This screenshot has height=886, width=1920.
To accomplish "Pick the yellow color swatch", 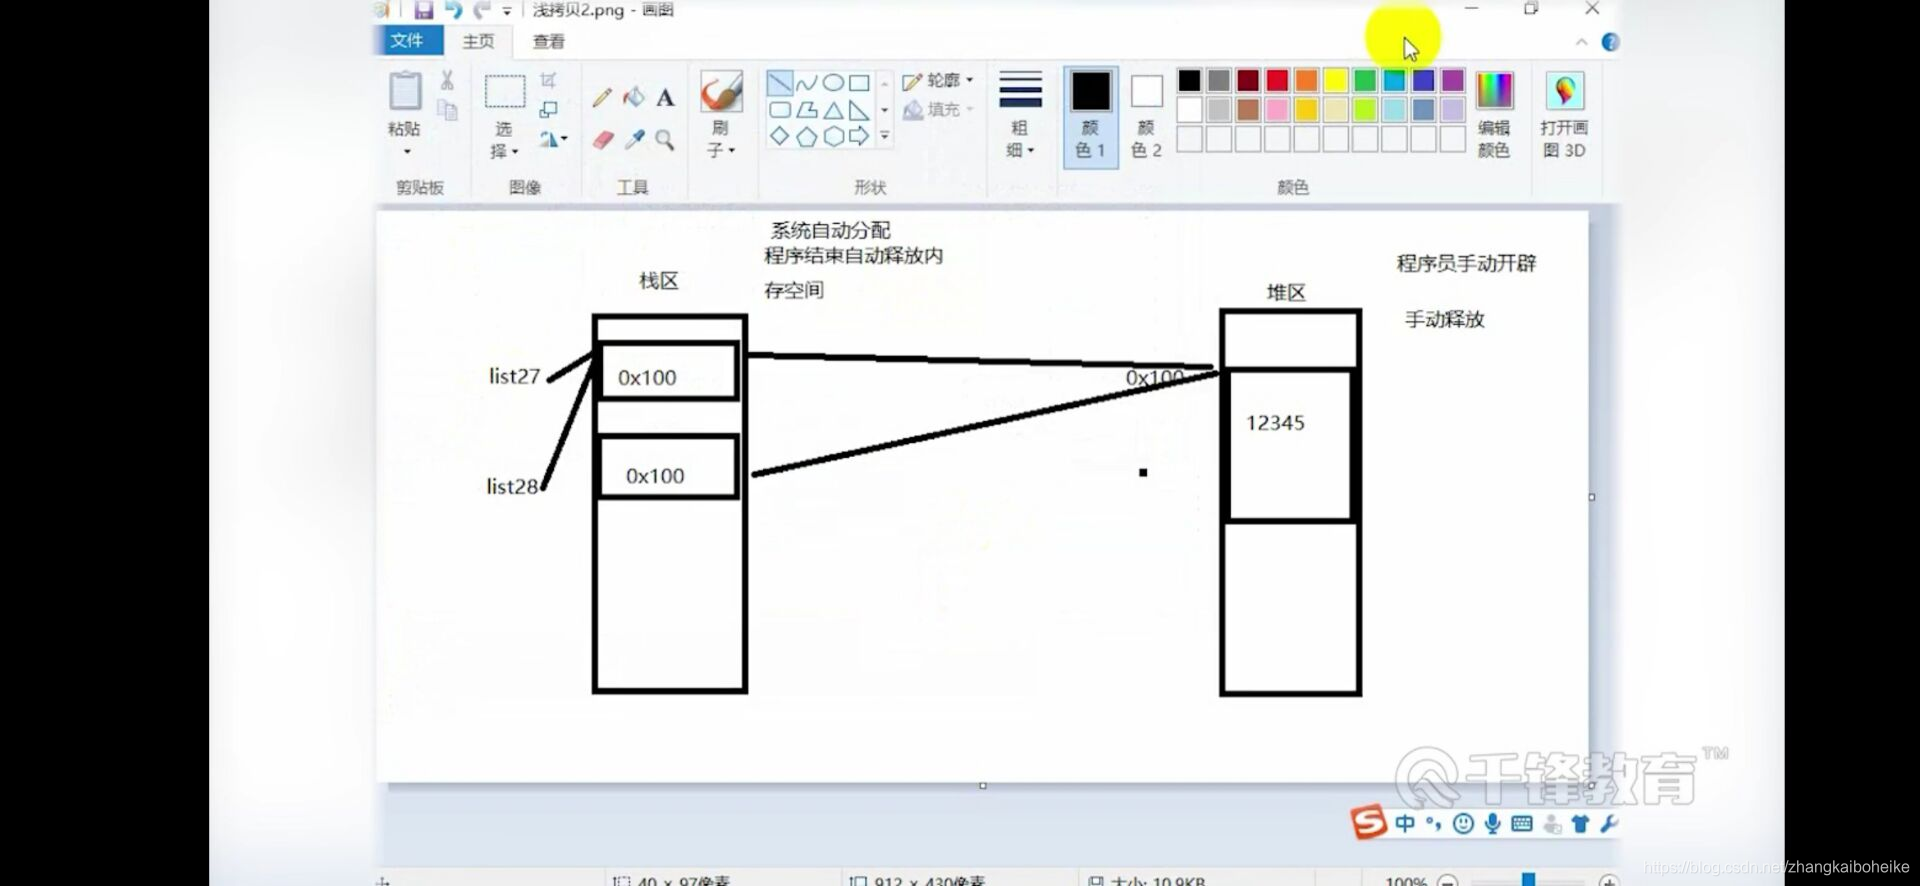I will [x=1336, y=81].
